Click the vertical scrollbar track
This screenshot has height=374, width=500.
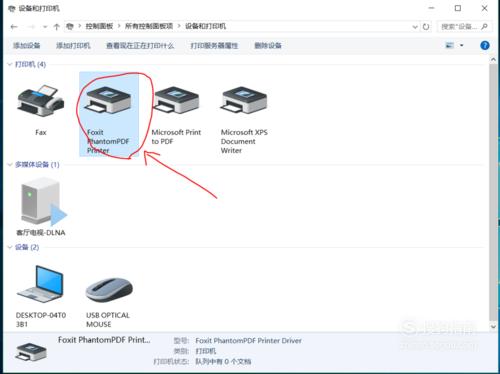(x=493, y=192)
